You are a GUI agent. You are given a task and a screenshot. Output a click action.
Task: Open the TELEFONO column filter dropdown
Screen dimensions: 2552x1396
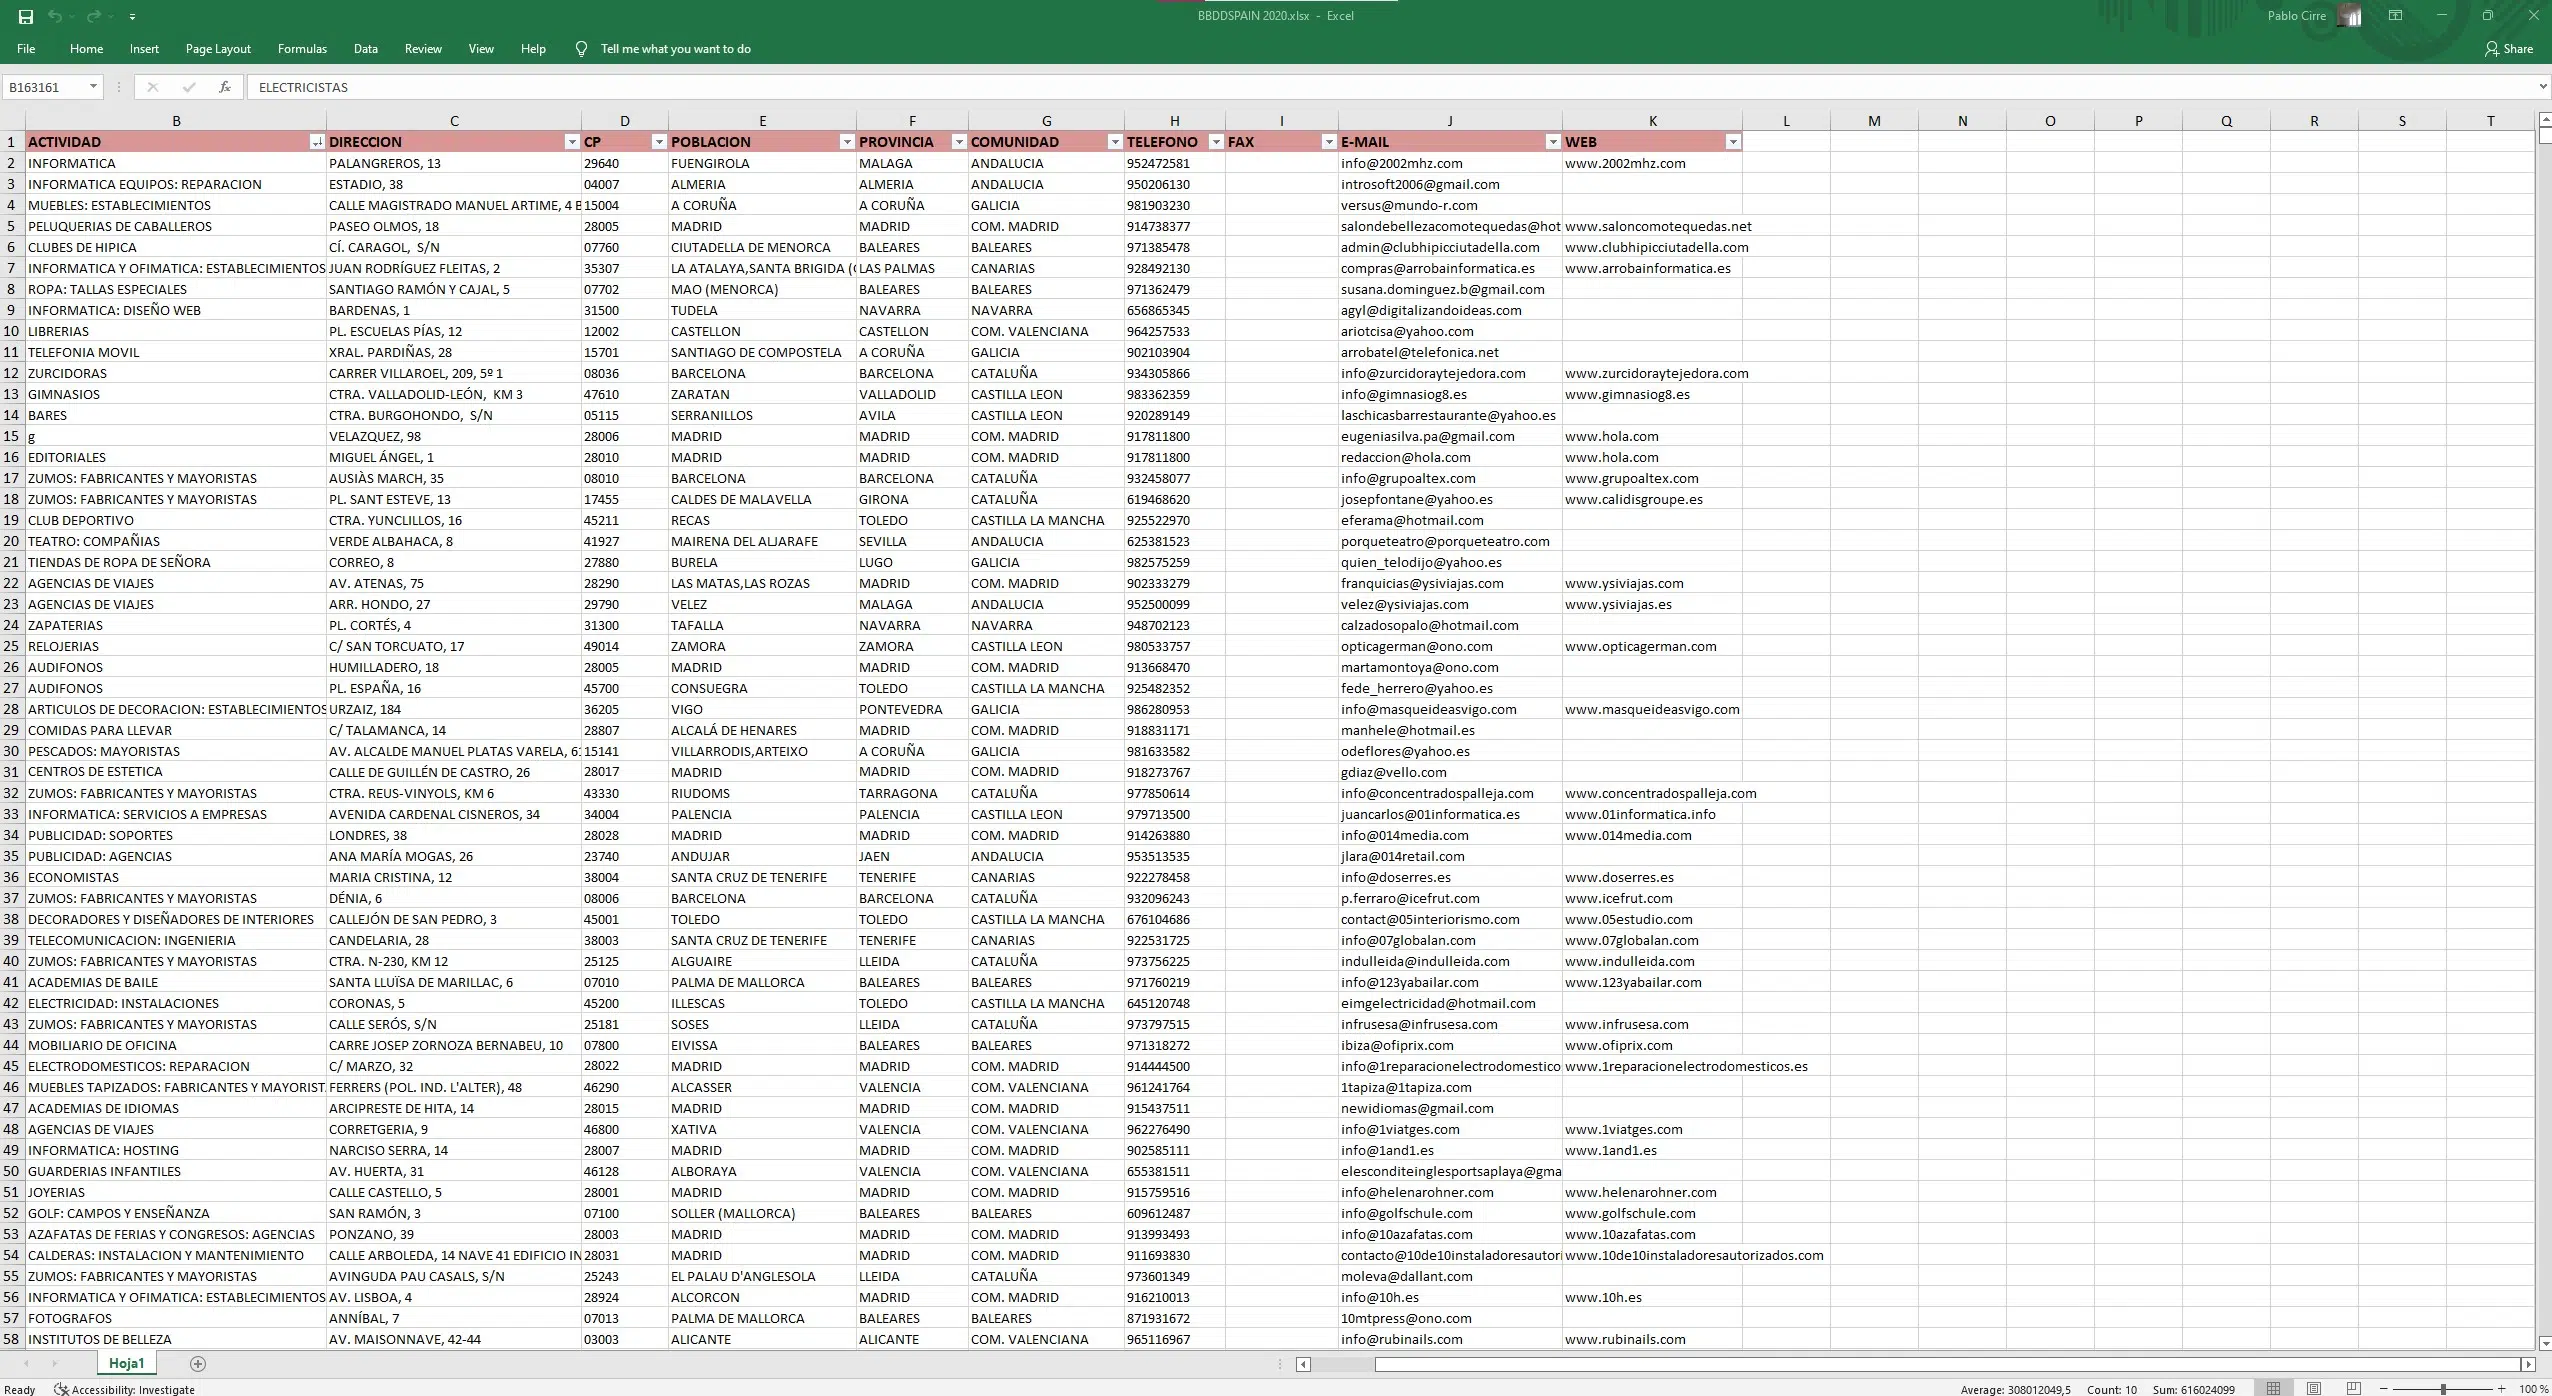[1216, 142]
